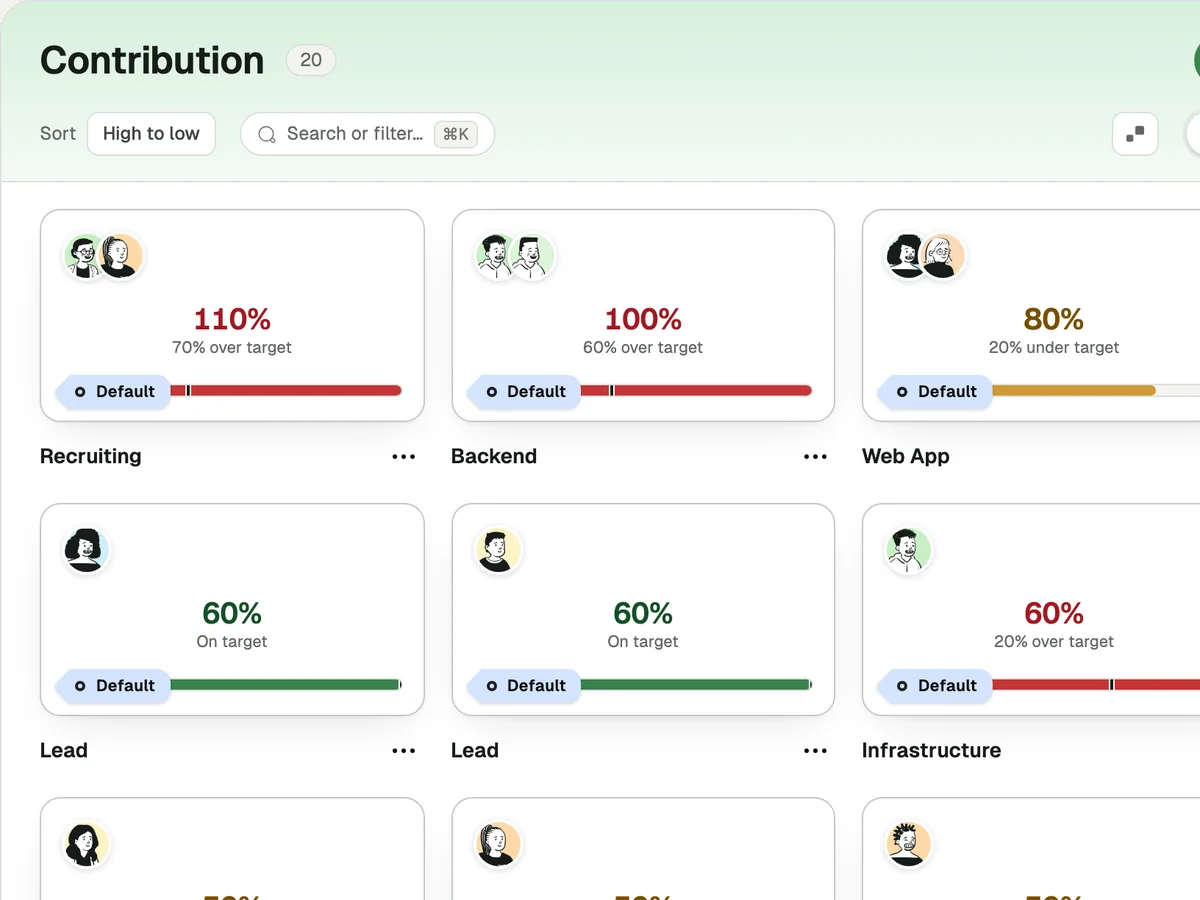Switch layout using the view toggle icon
The width and height of the screenshot is (1200, 900).
(x=1135, y=134)
